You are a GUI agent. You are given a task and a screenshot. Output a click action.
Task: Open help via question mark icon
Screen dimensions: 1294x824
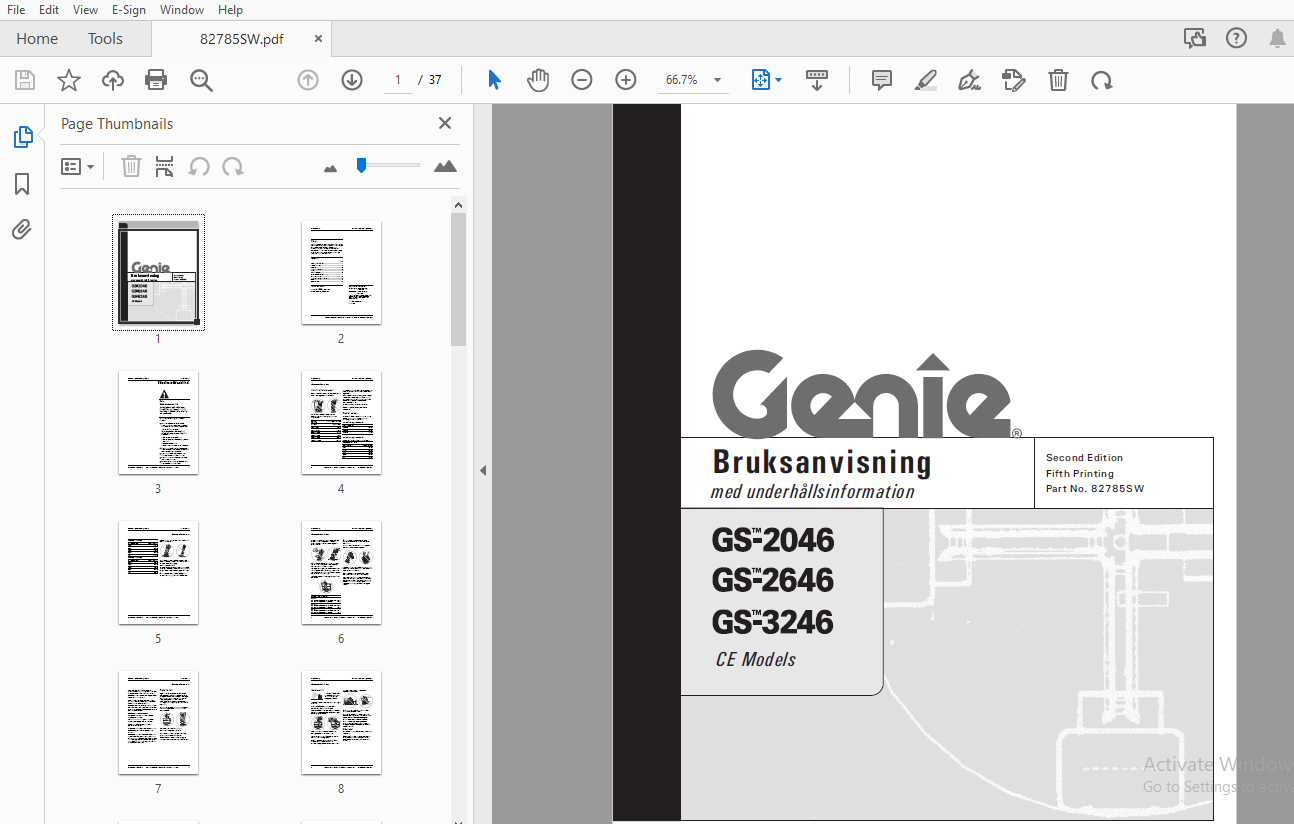(x=1237, y=39)
